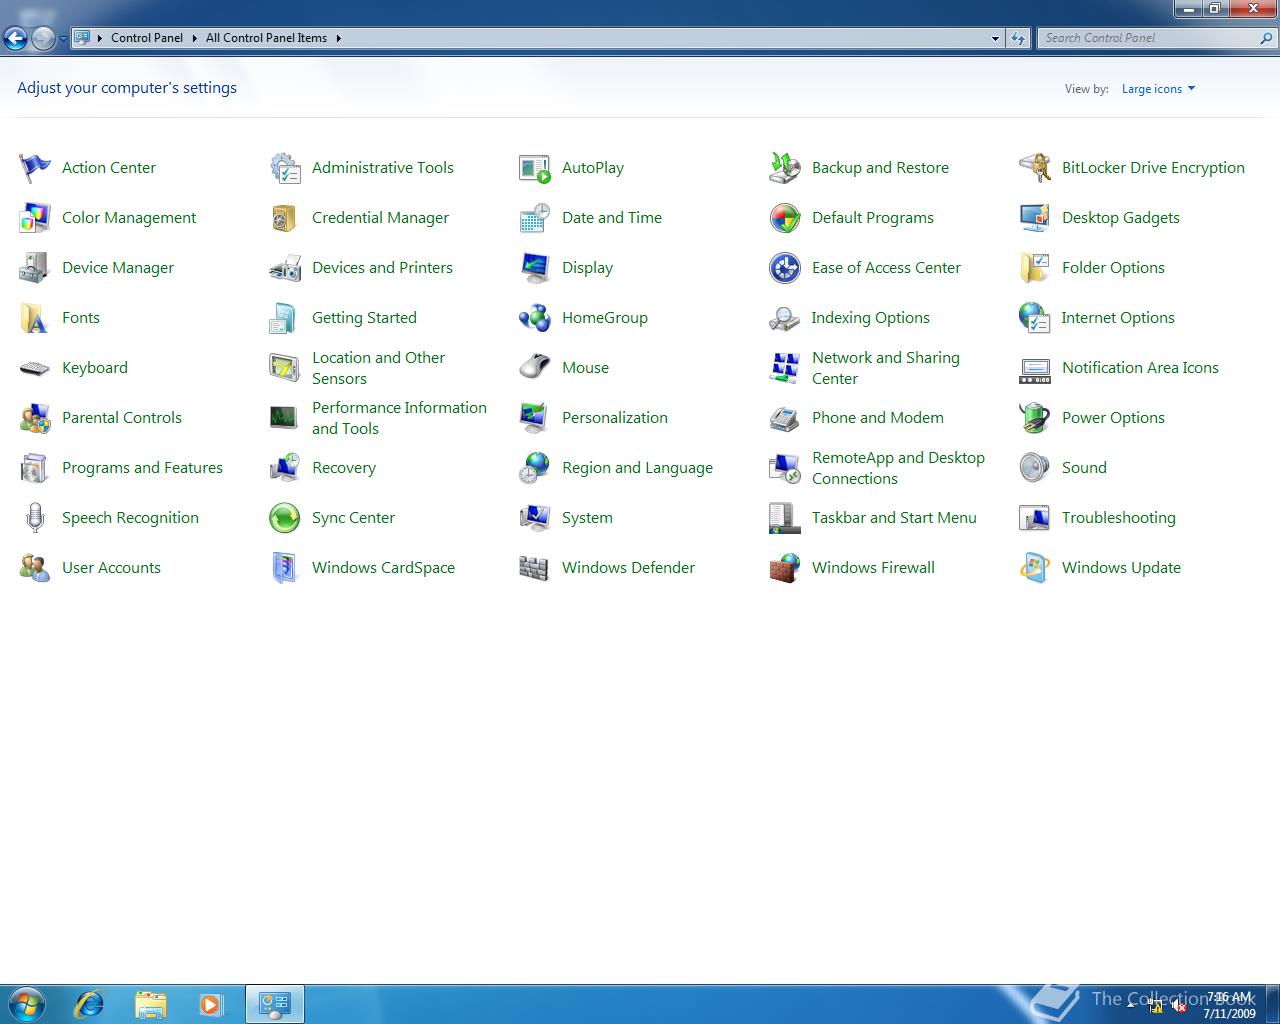
Task: Open the Backup and Restore icon
Action: tap(785, 168)
